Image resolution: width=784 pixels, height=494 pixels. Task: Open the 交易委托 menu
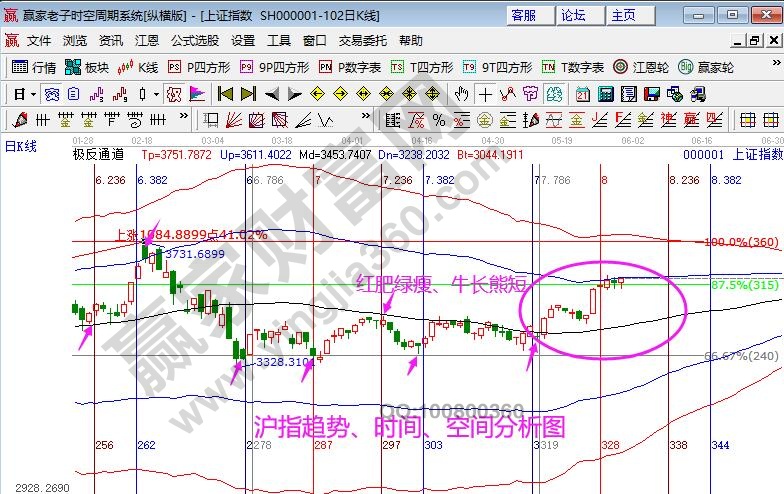click(362, 41)
